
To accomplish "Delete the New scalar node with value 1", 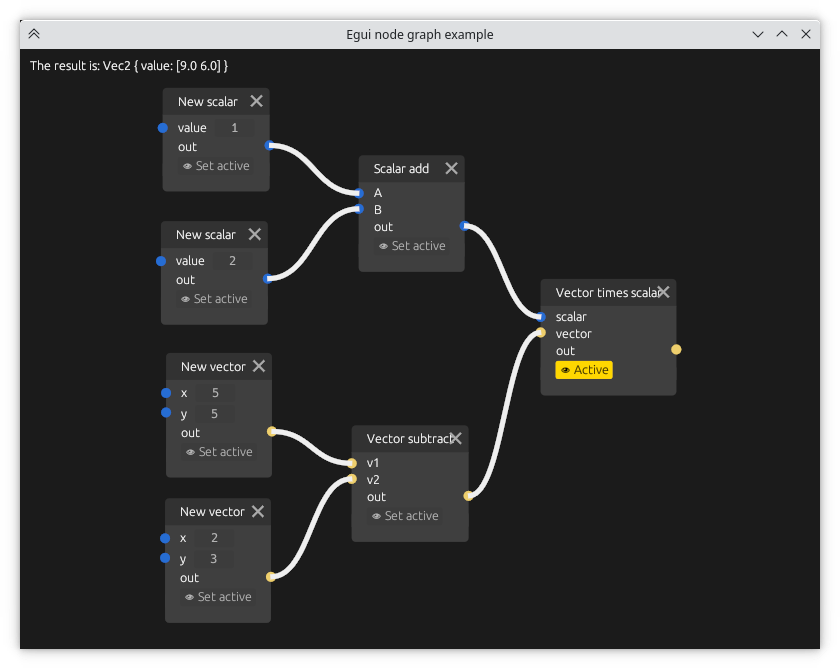I will tap(257, 101).
